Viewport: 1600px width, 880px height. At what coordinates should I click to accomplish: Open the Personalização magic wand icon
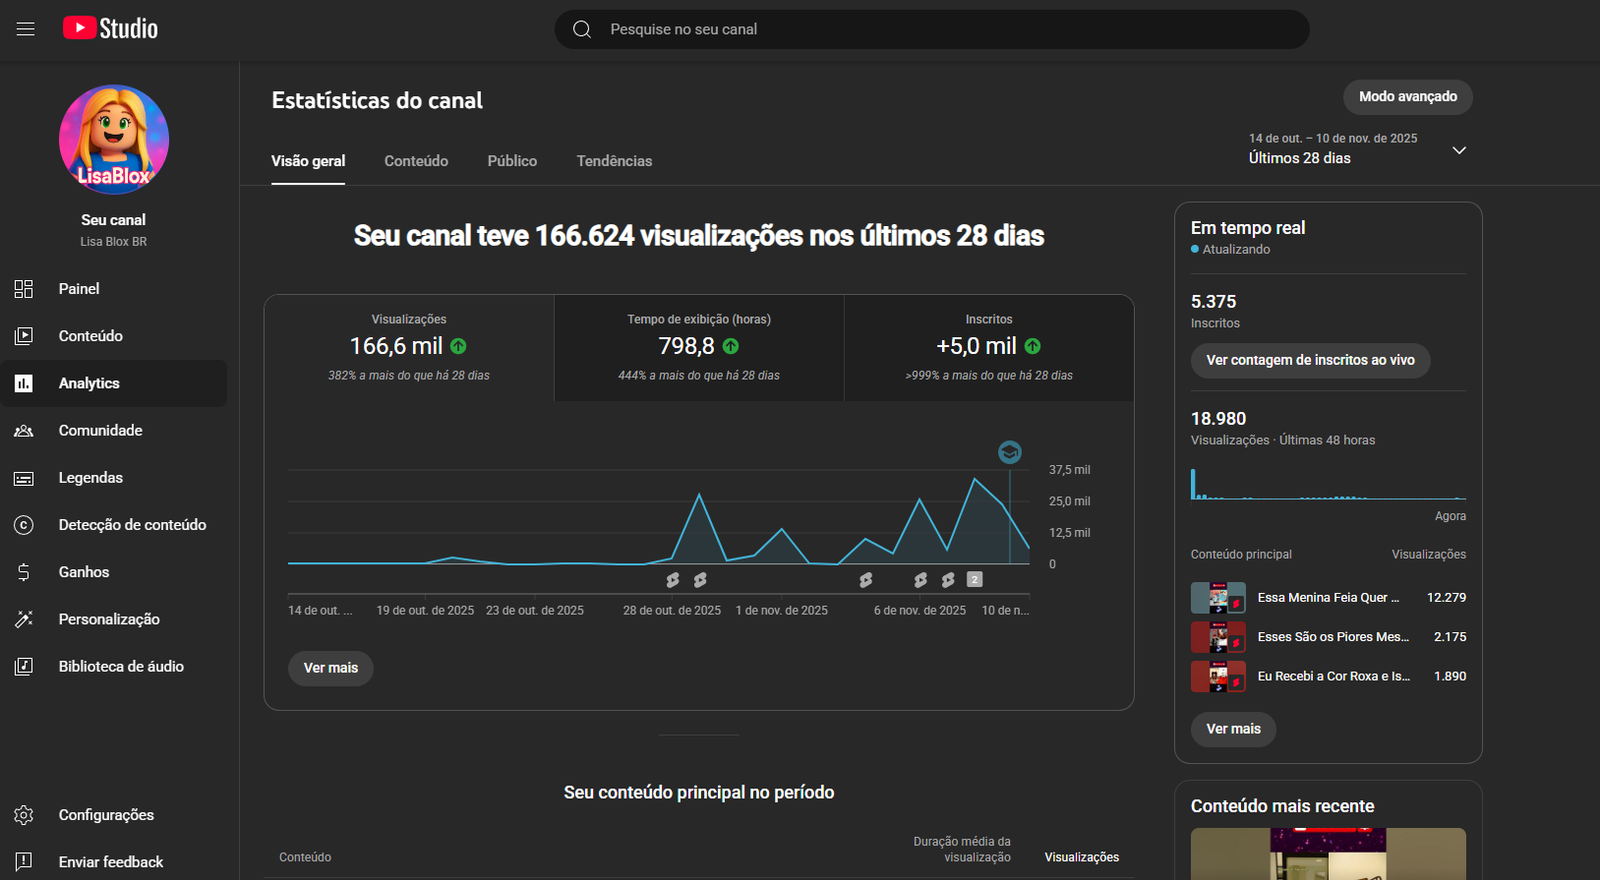pyautogui.click(x=24, y=619)
